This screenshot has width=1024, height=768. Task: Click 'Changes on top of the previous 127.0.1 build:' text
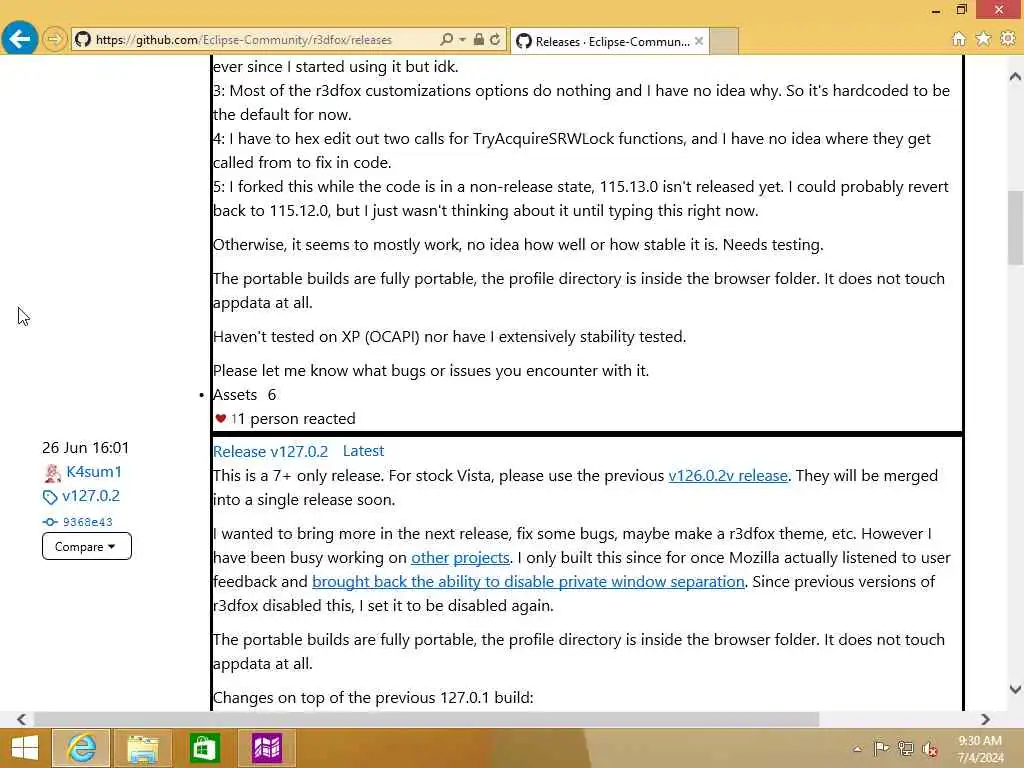(373, 697)
